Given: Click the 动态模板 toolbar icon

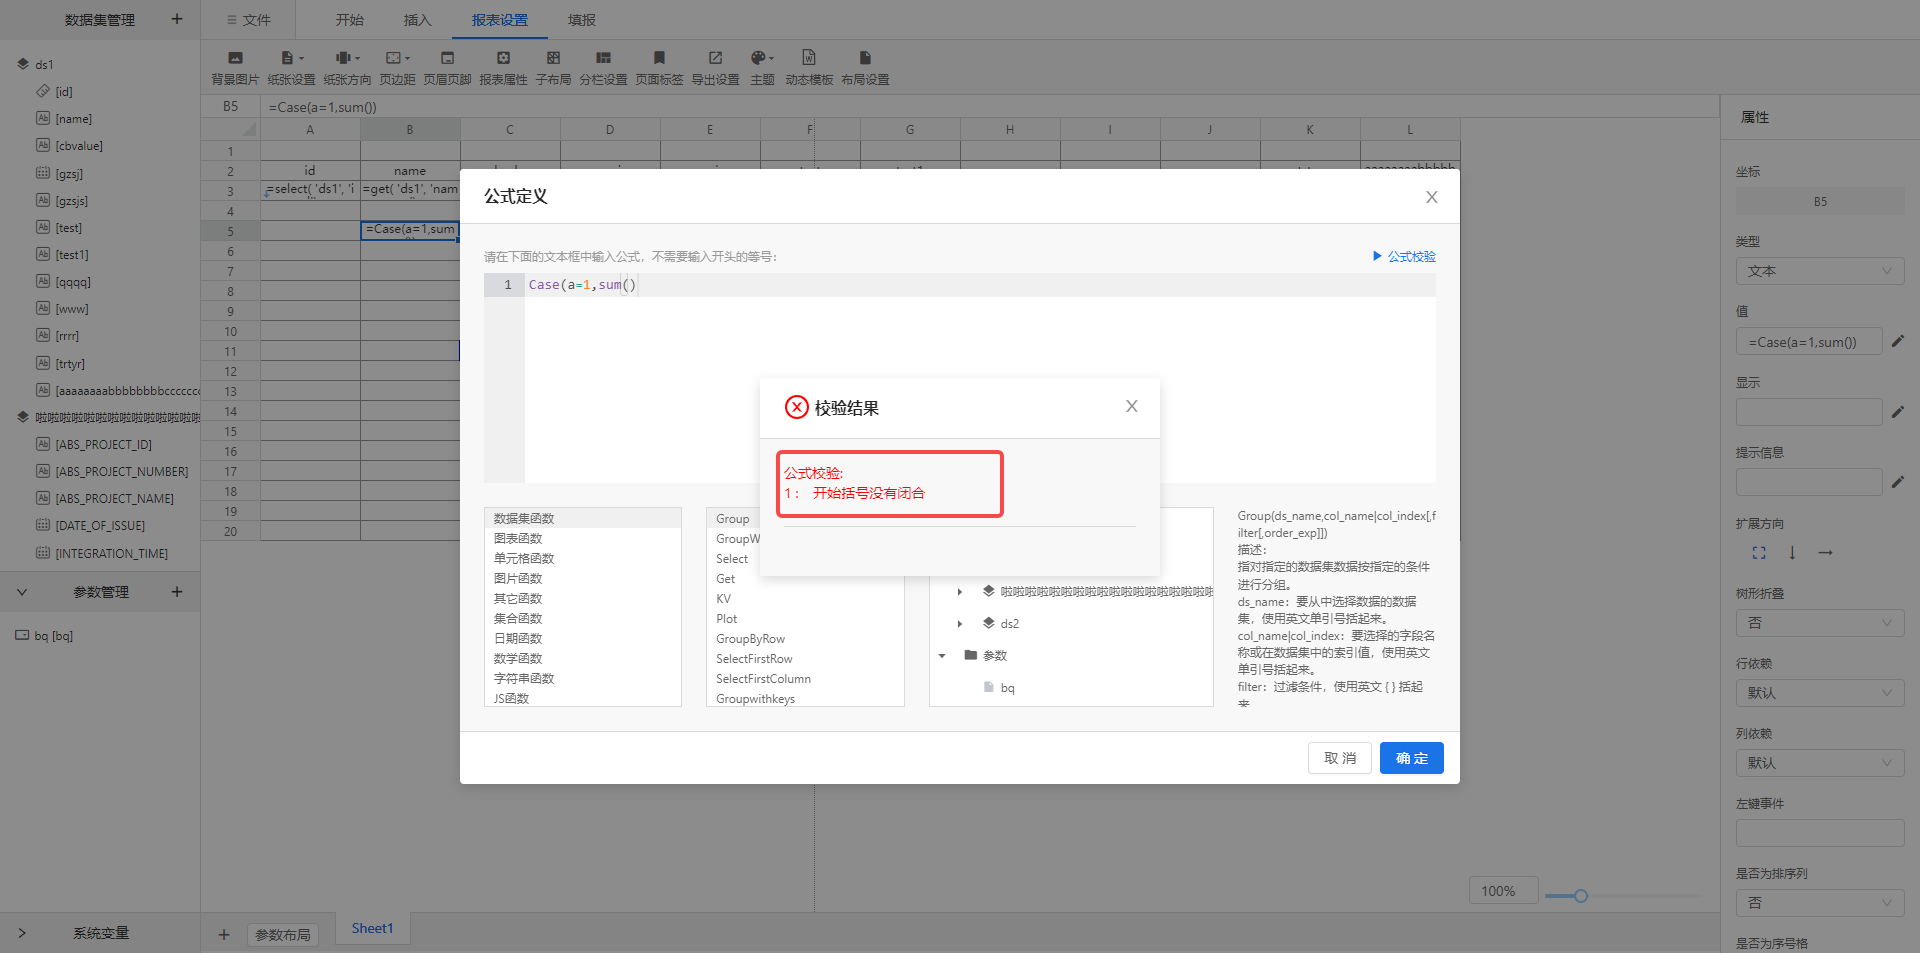Looking at the screenshot, I should point(809,58).
